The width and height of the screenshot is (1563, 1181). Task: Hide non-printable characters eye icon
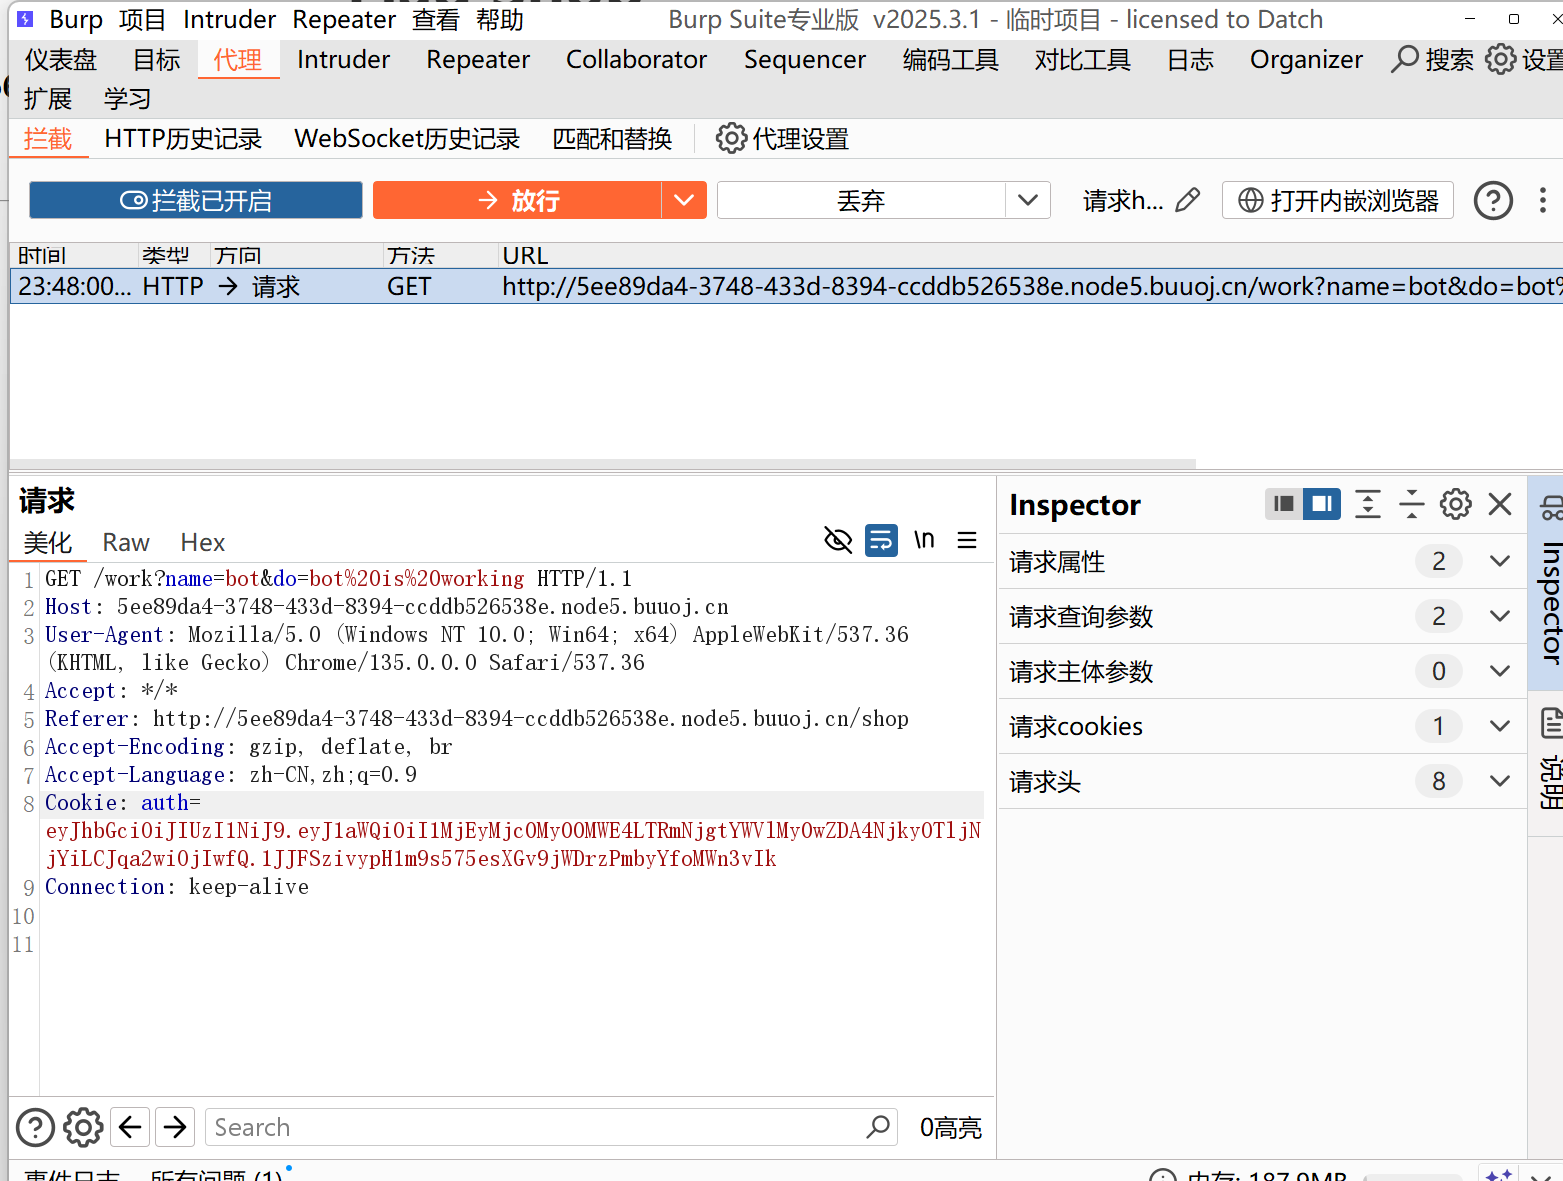click(837, 541)
